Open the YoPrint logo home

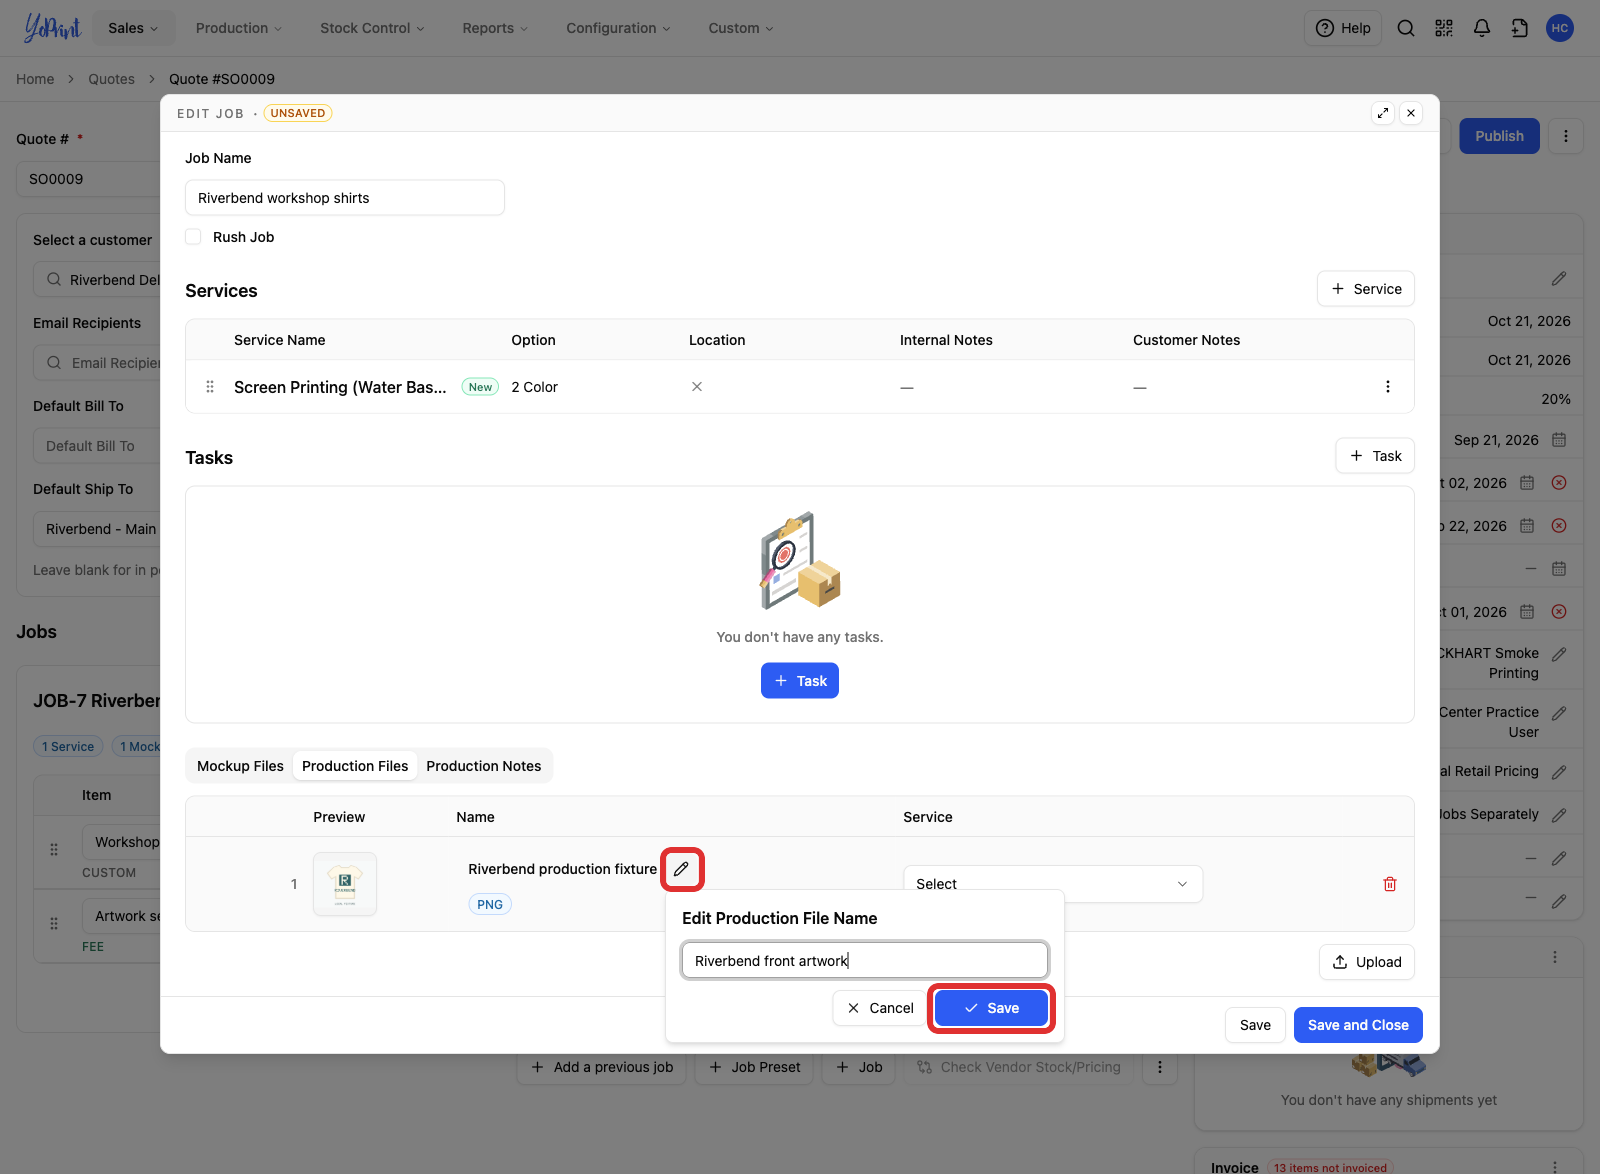coord(52,28)
